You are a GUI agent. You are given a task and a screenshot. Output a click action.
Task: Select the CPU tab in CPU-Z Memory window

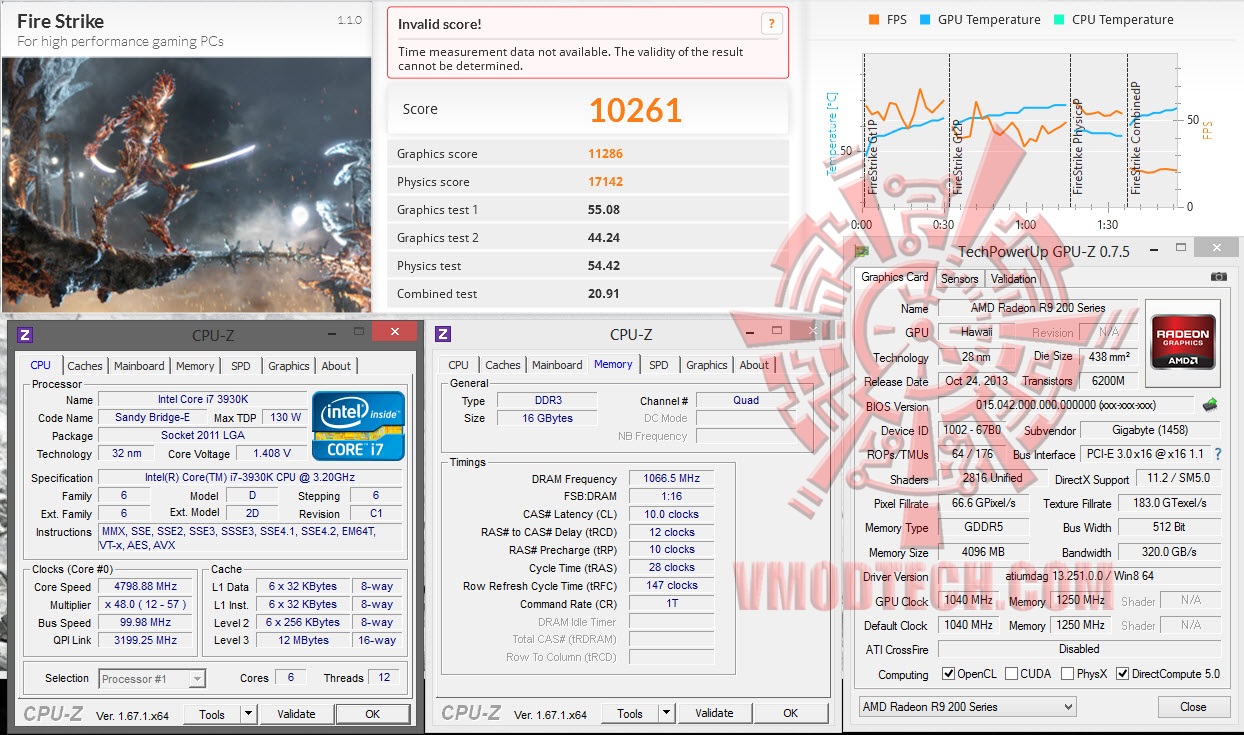click(x=459, y=365)
